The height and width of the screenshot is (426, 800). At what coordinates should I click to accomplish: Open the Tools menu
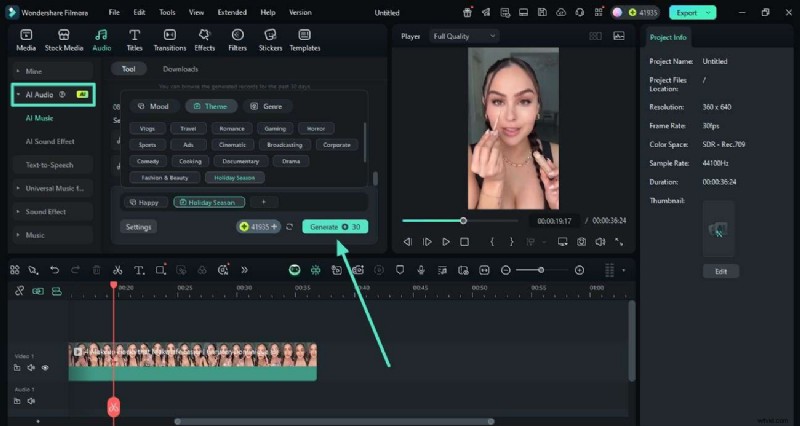(x=167, y=13)
